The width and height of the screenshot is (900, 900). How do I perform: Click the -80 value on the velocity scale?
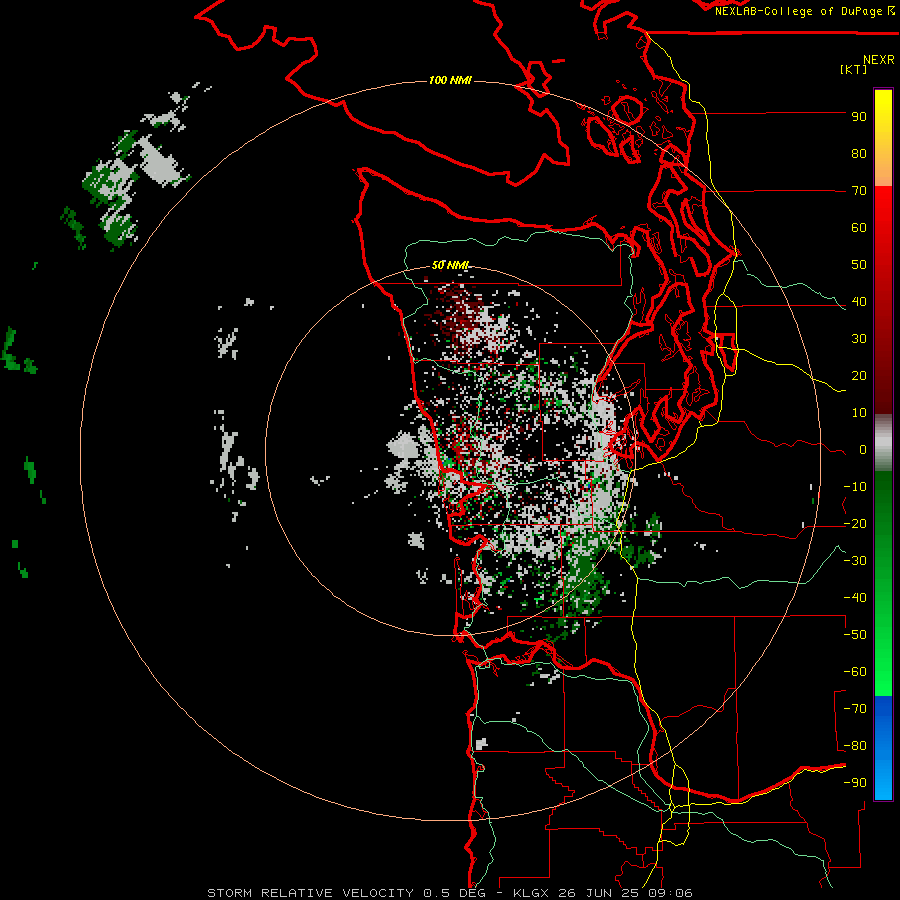tap(855, 746)
